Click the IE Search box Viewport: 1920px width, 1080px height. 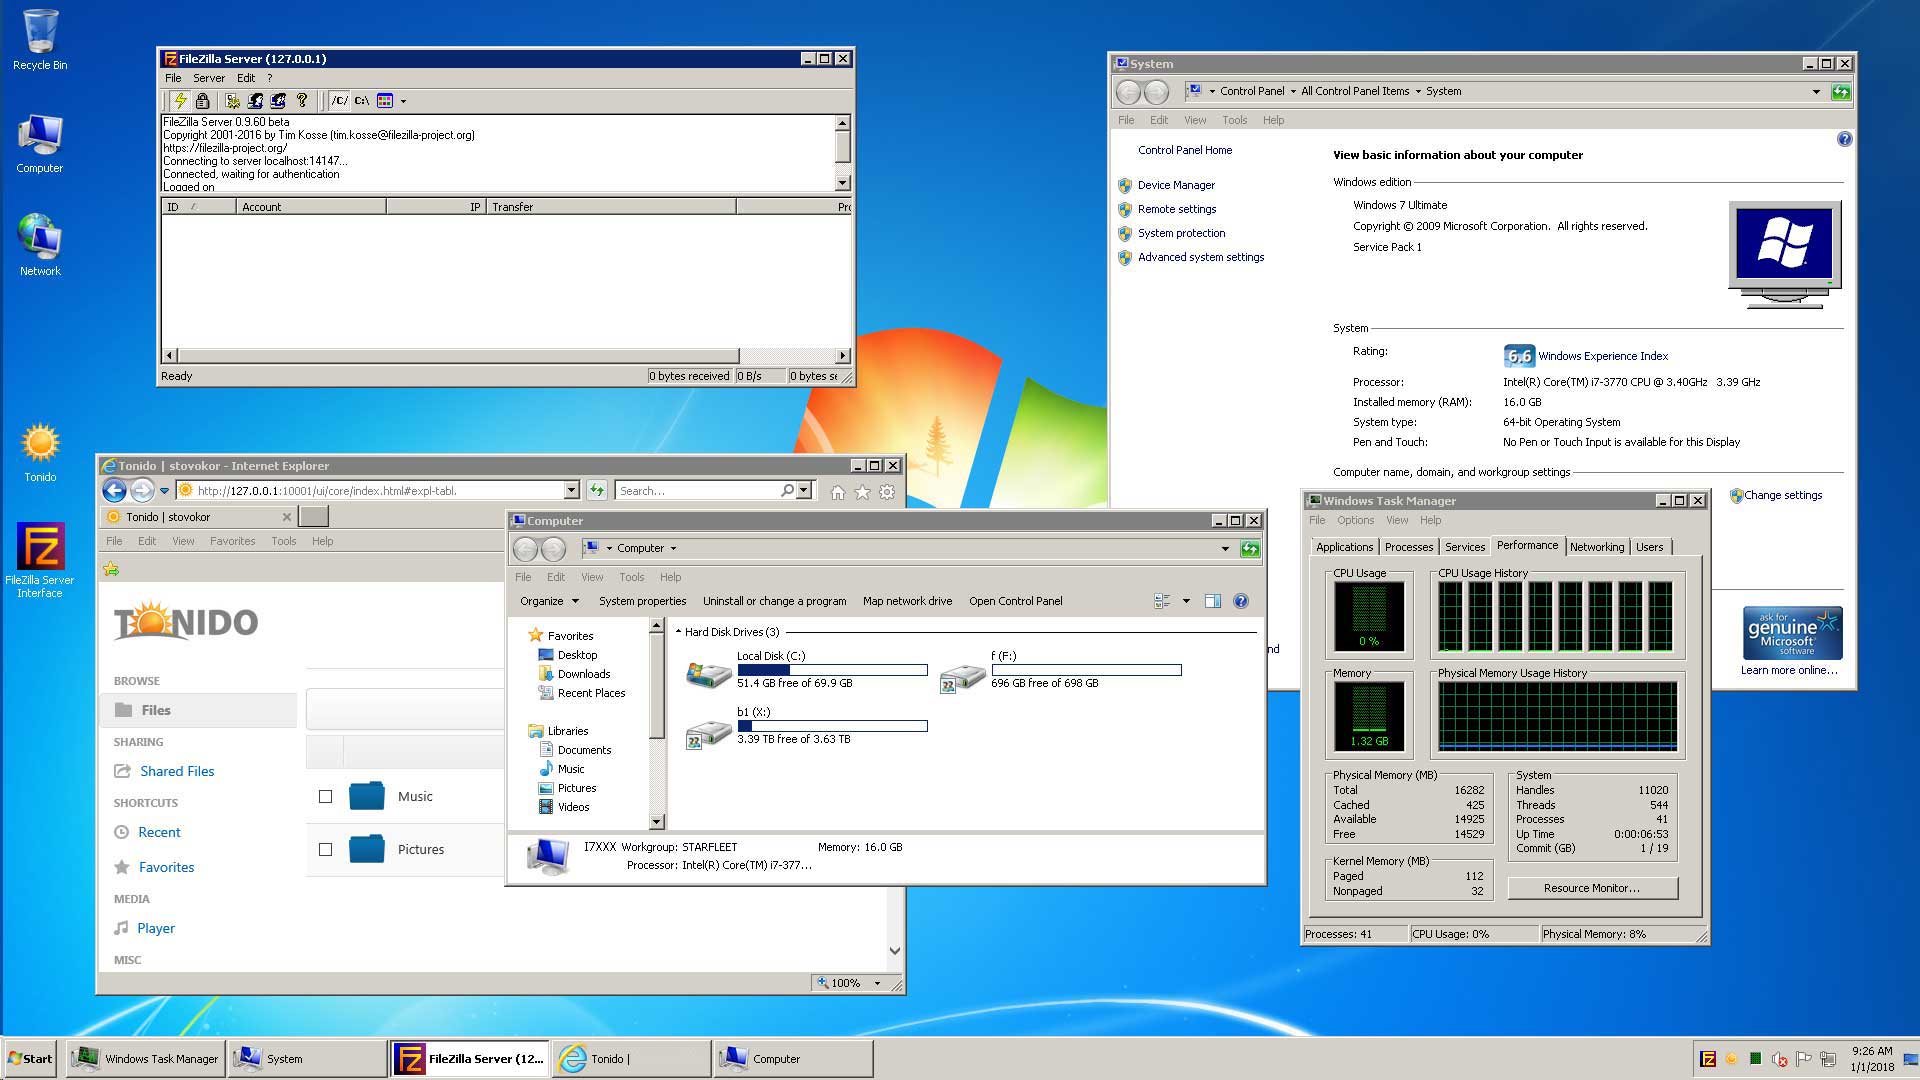[x=697, y=491]
